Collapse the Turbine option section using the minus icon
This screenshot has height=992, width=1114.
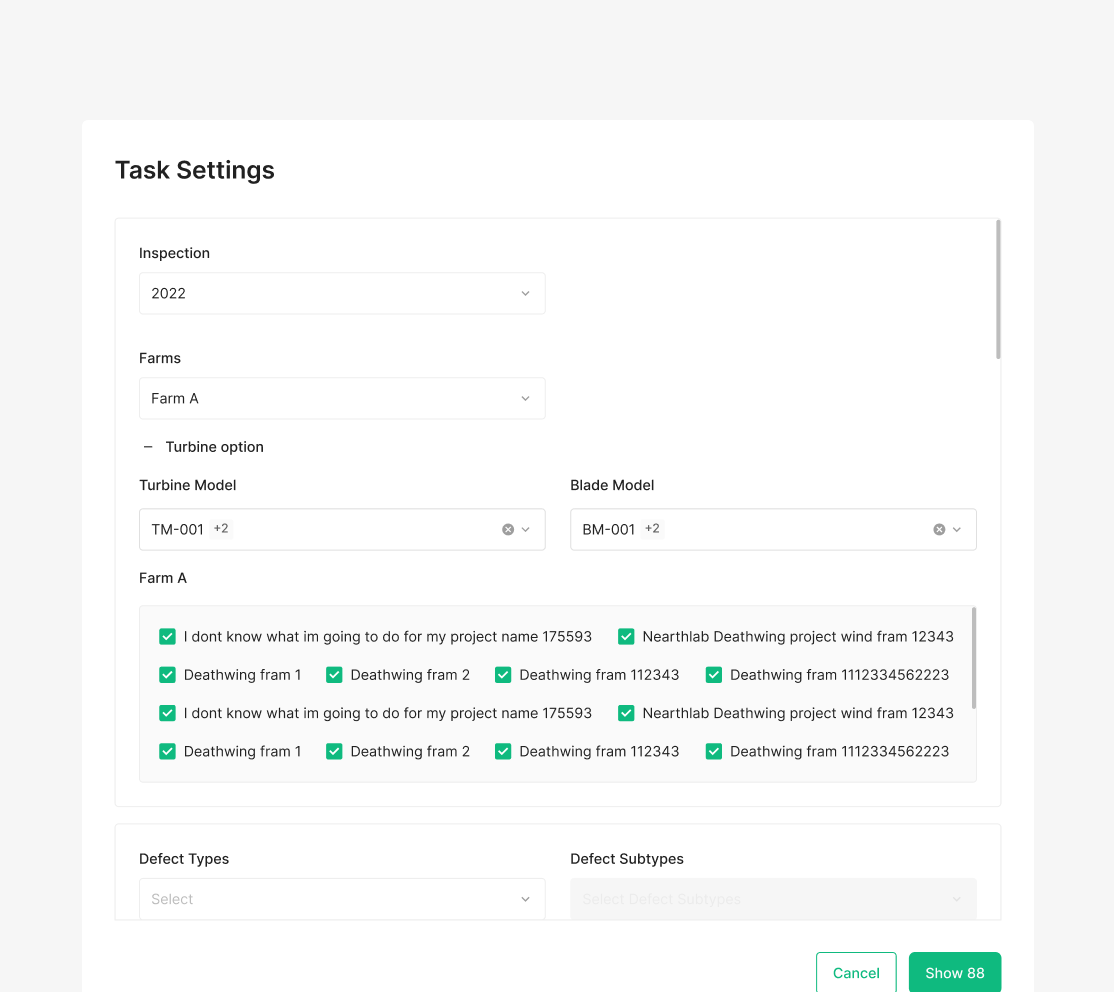pyautogui.click(x=148, y=447)
